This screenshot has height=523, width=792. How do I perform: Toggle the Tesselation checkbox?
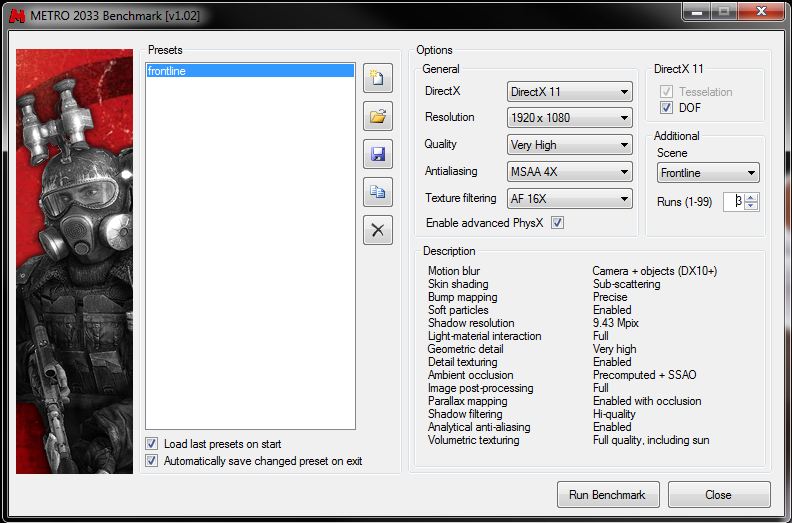coord(666,92)
